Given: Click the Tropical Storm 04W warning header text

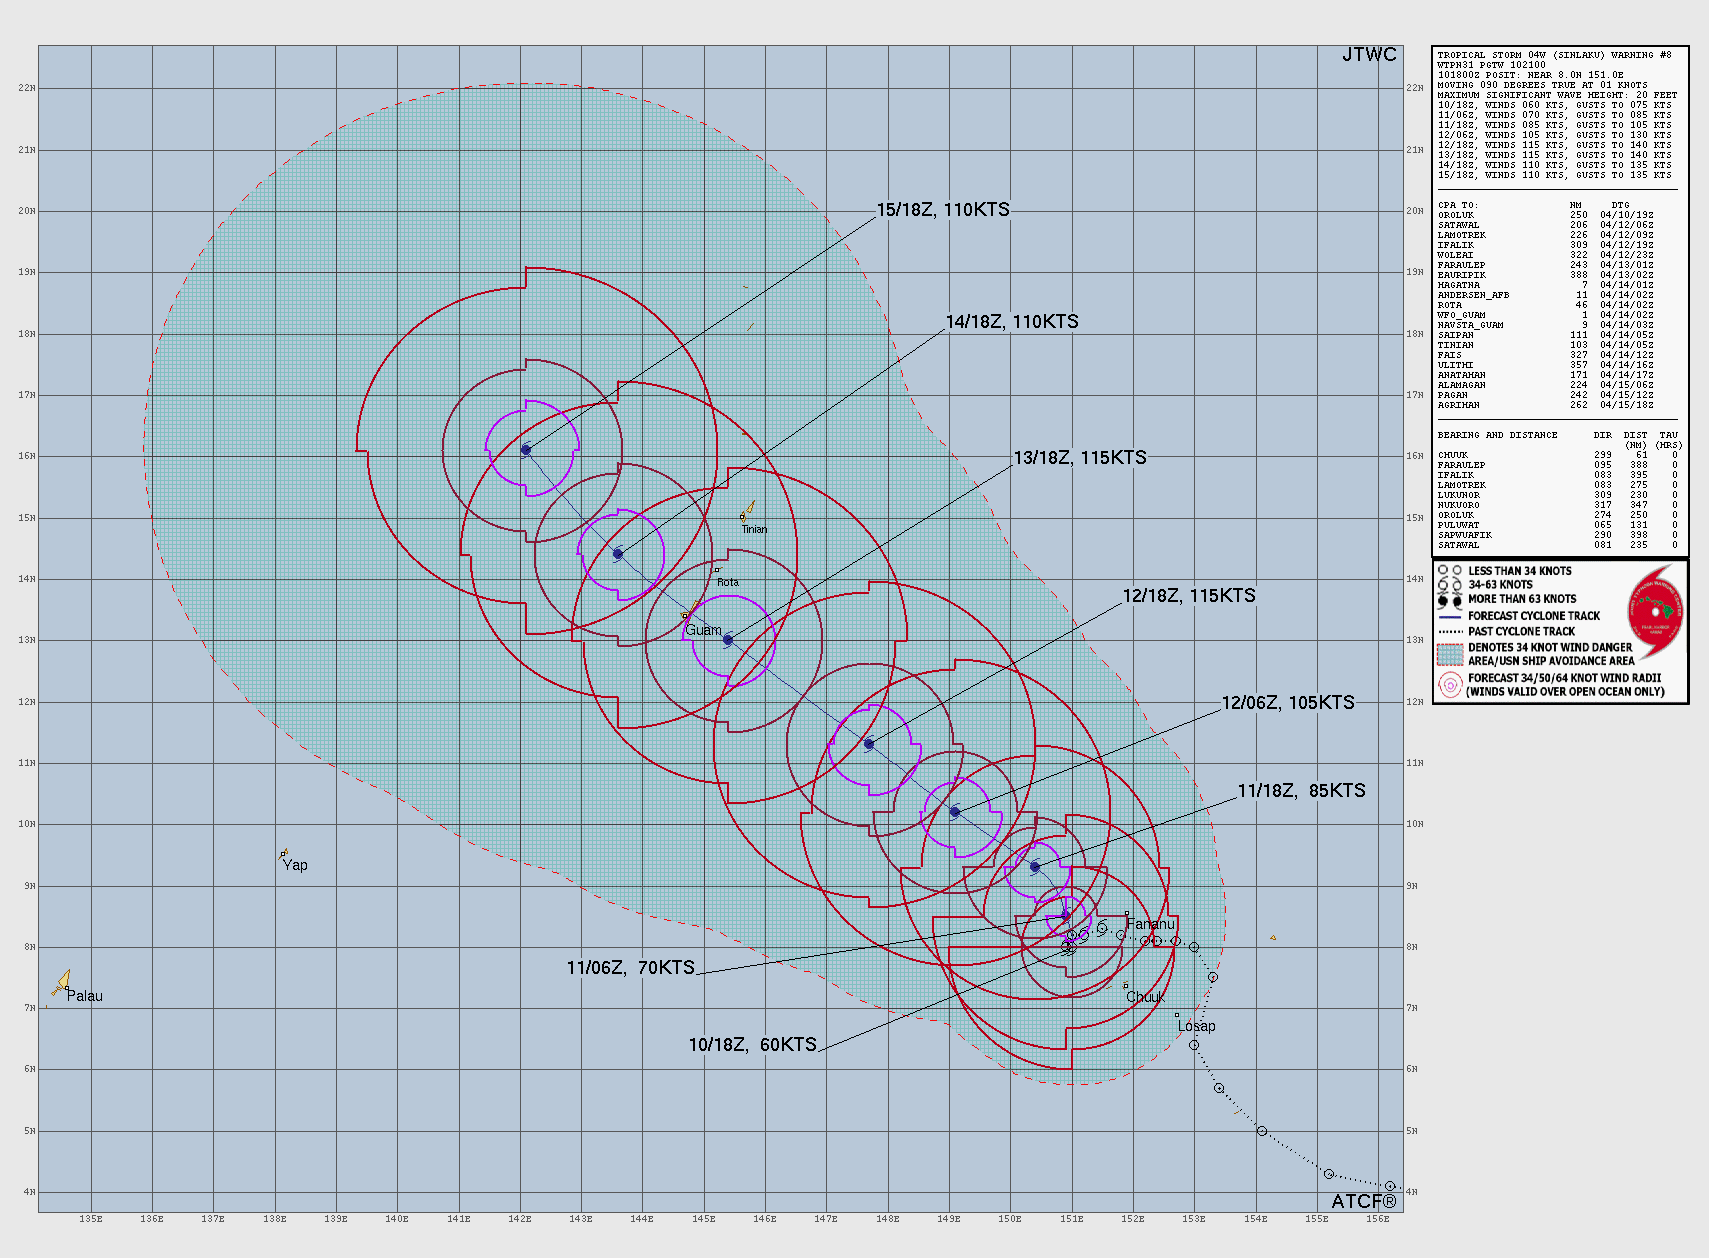Looking at the screenshot, I should click(1554, 55).
